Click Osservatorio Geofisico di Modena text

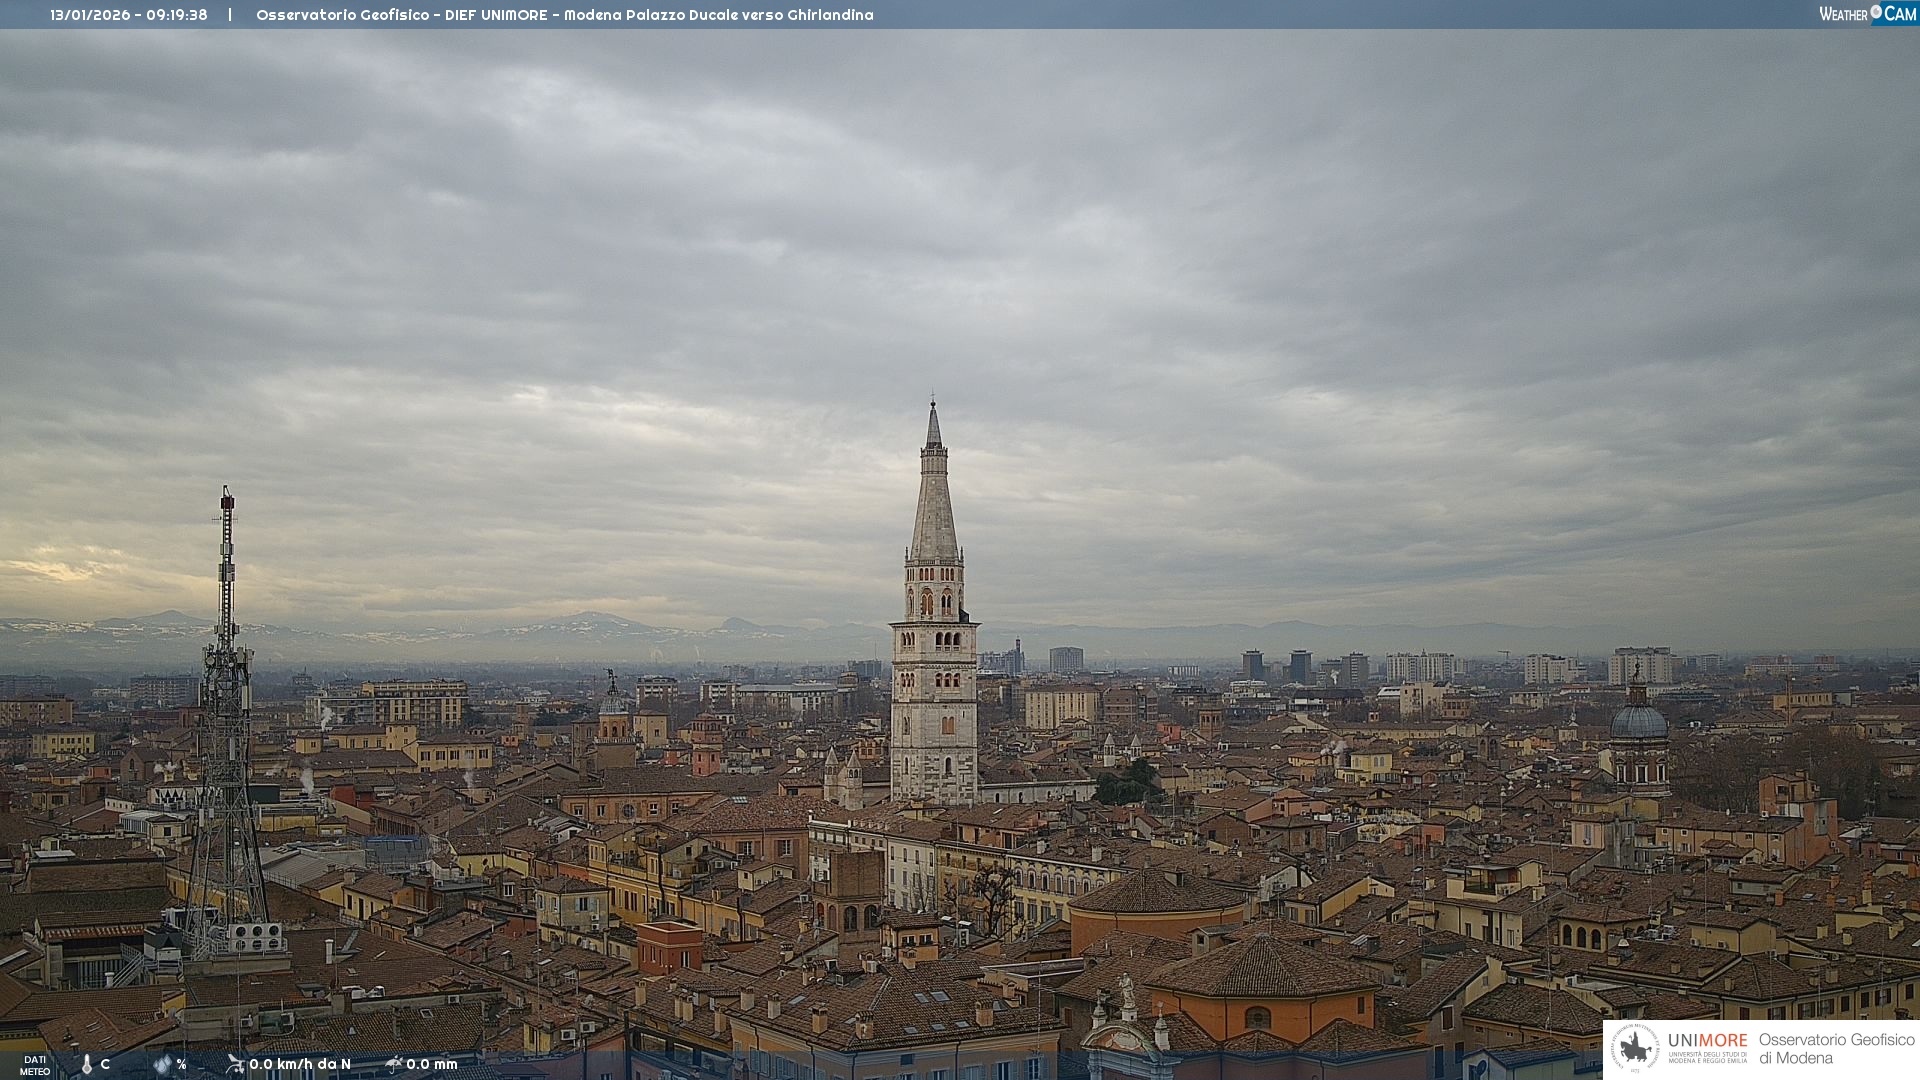pyautogui.click(x=1836, y=1048)
